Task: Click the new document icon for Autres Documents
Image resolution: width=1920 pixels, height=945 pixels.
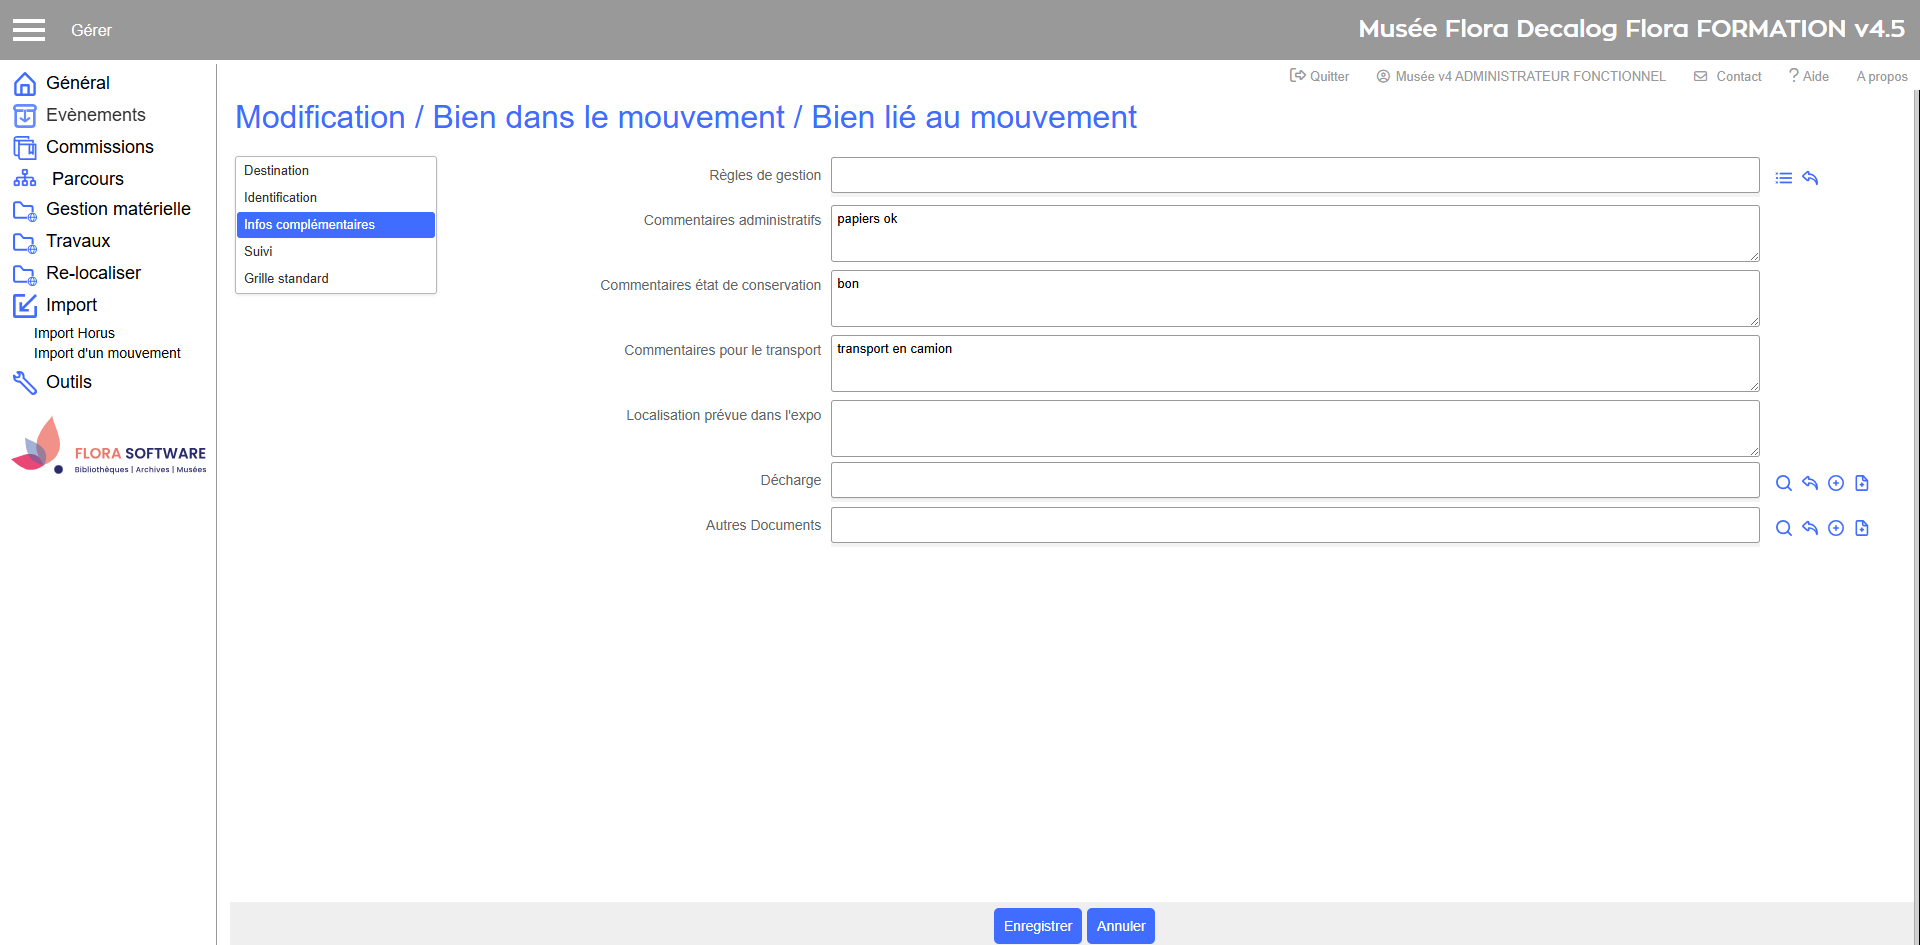Action: pyautogui.click(x=1862, y=528)
